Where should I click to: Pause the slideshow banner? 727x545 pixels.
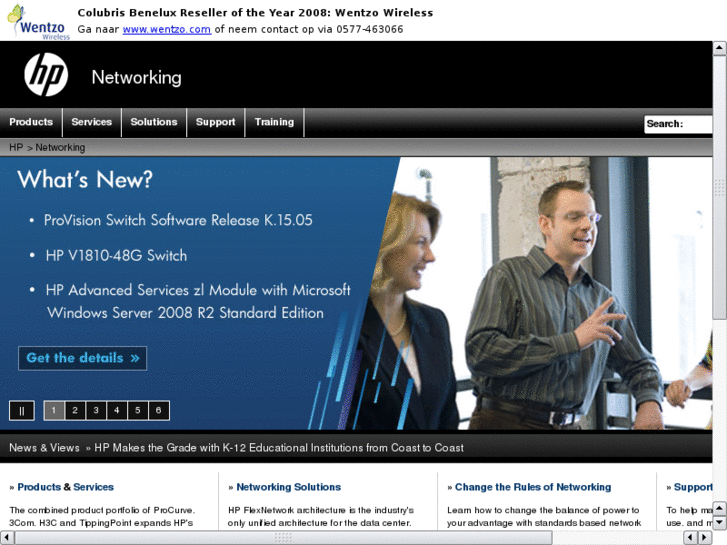pos(22,410)
